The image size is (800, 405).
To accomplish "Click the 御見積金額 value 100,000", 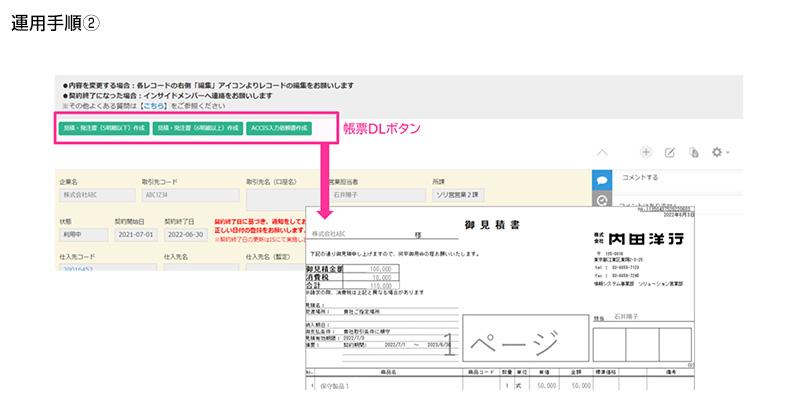I will click(x=381, y=269).
